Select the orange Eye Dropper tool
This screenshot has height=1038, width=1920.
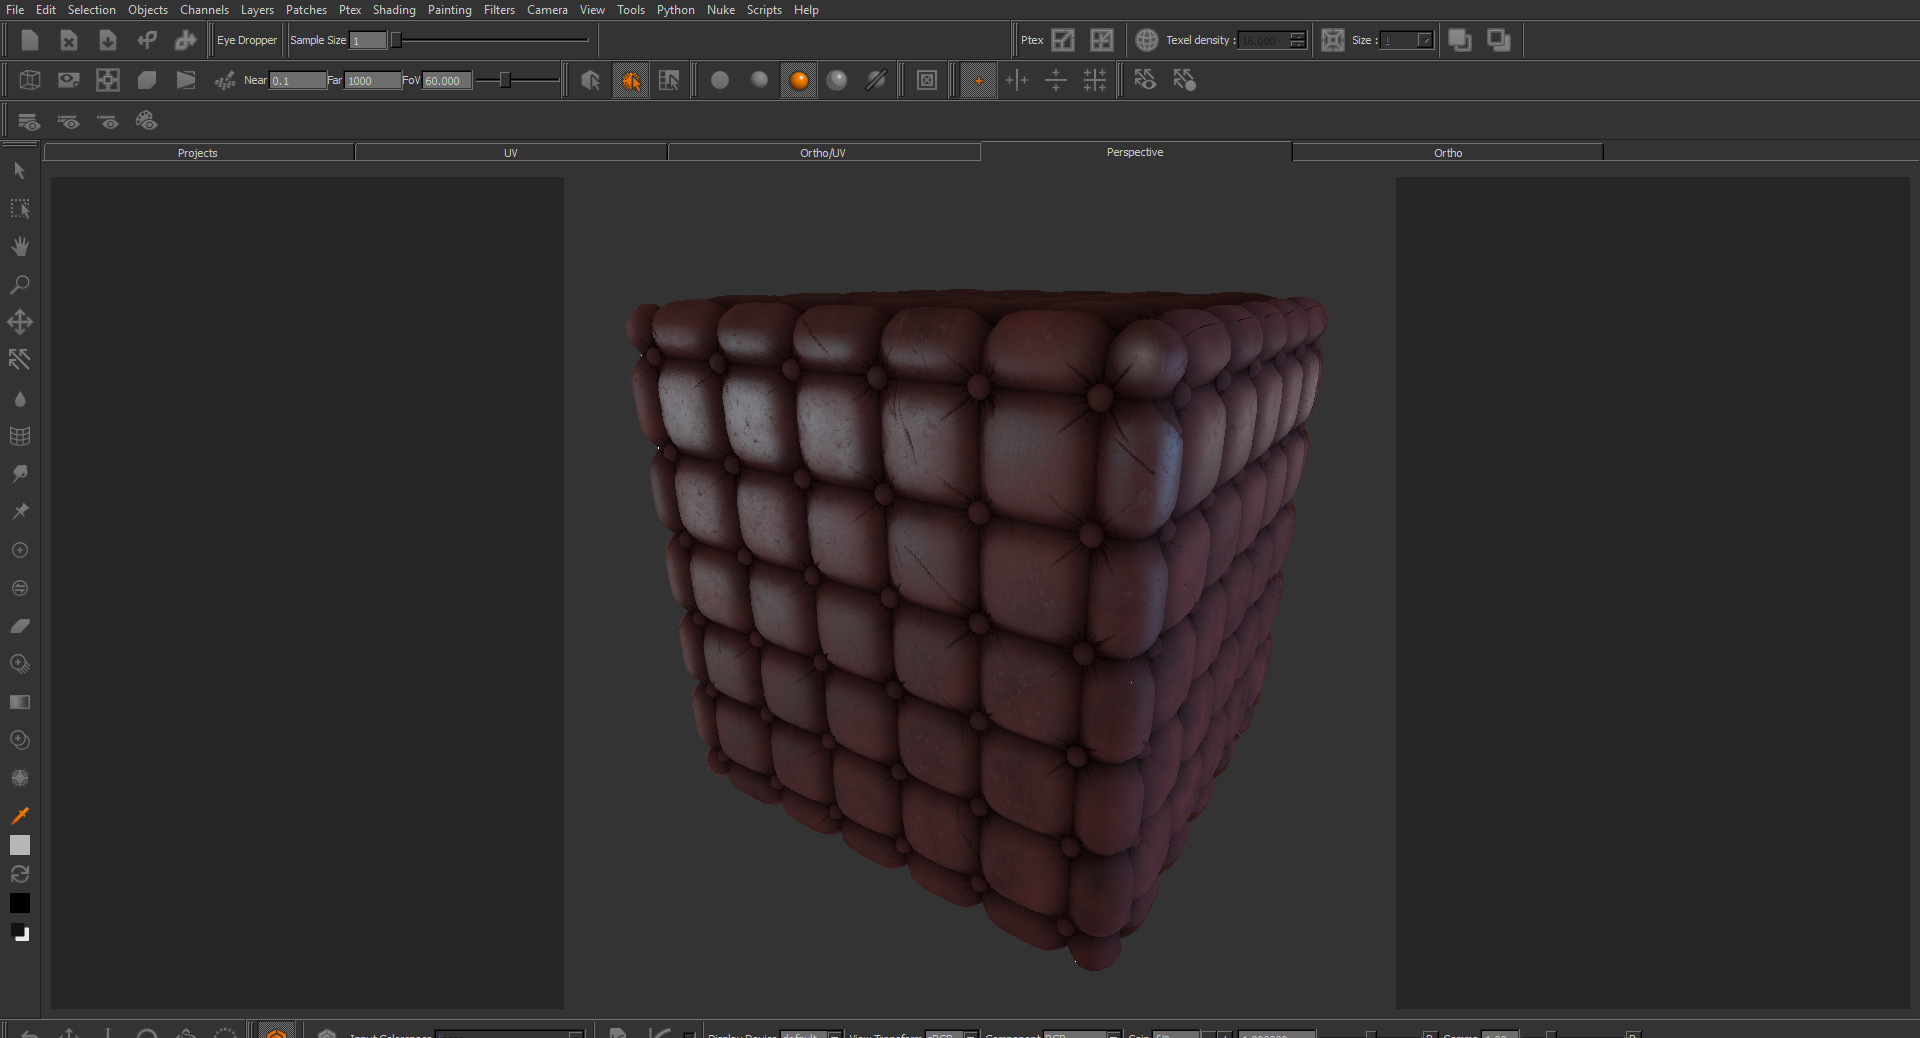coord(19,815)
